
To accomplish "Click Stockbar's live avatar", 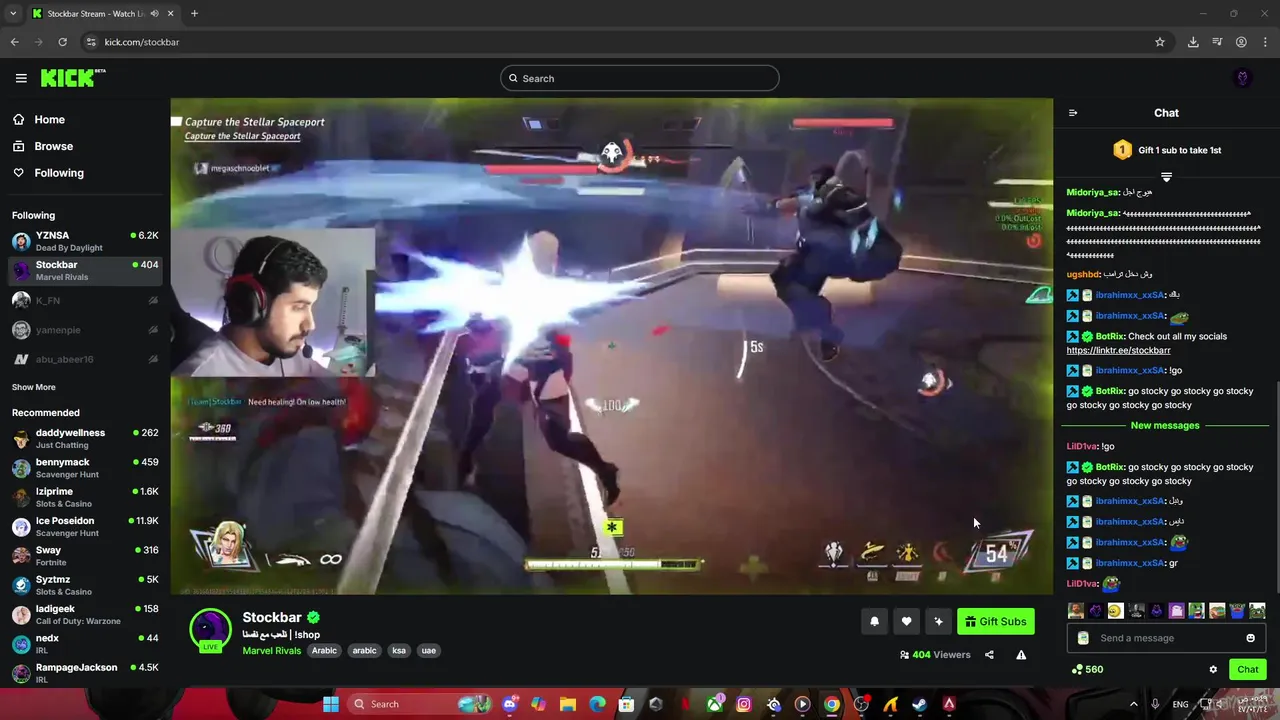I will click(x=211, y=630).
